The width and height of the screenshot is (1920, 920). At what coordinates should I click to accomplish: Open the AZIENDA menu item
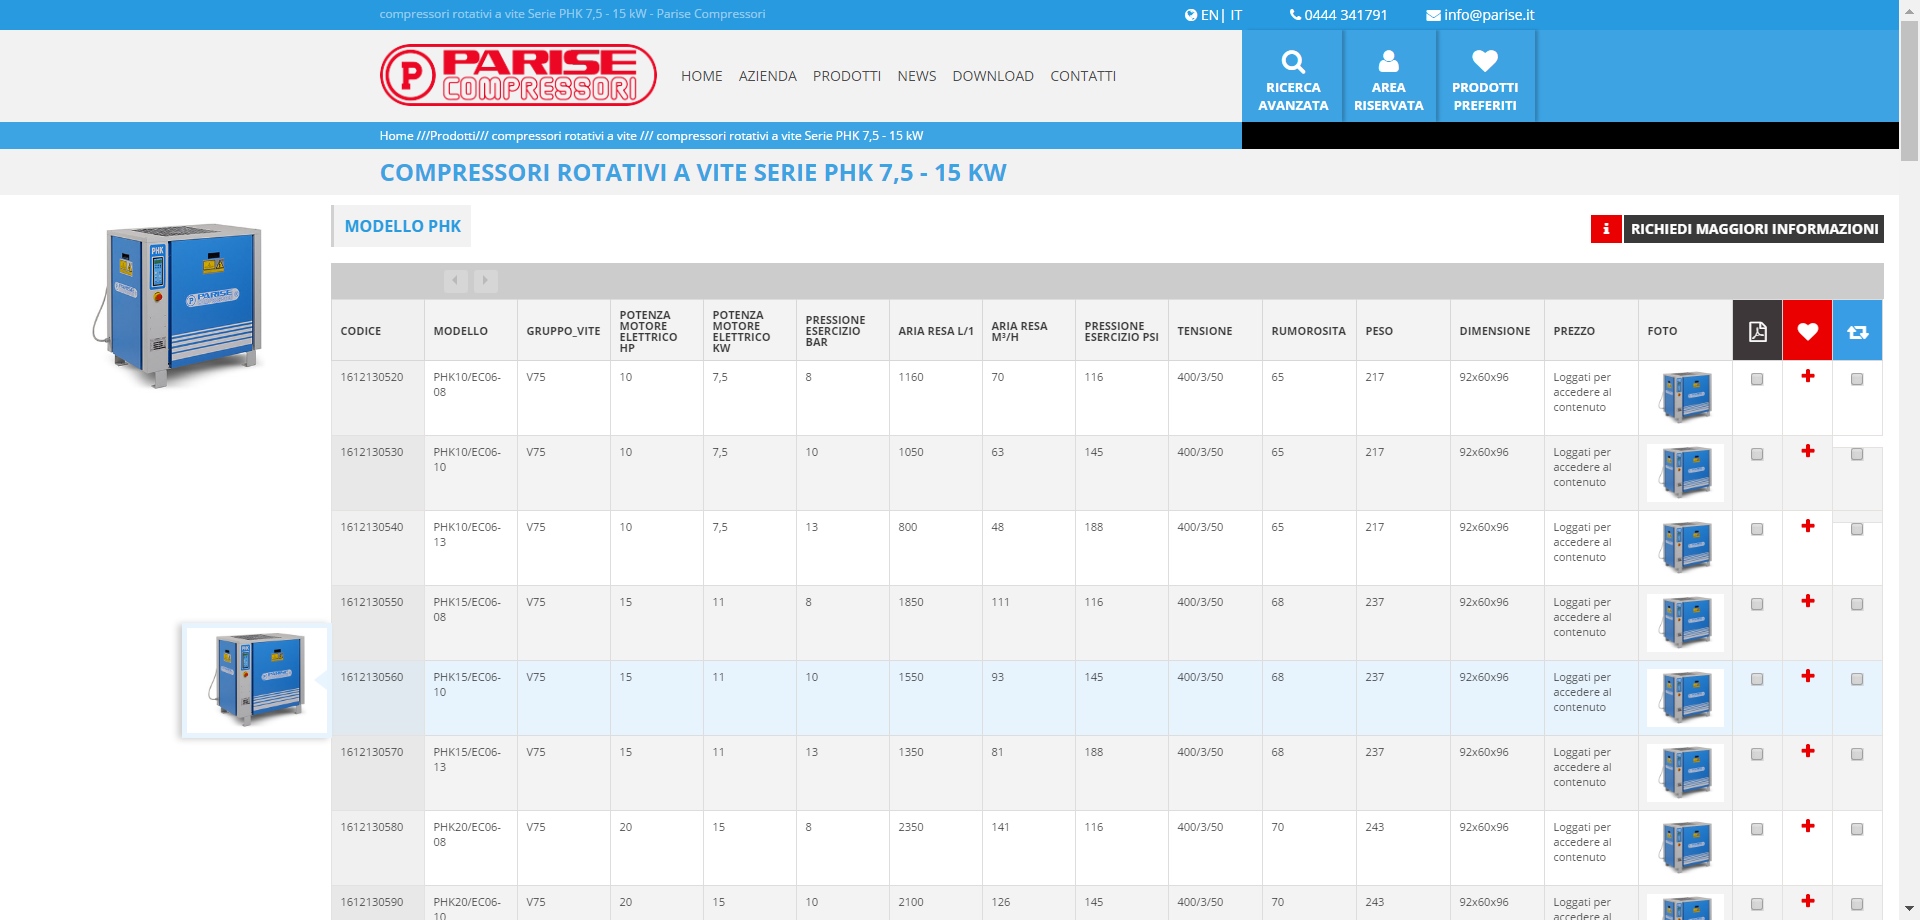point(767,76)
